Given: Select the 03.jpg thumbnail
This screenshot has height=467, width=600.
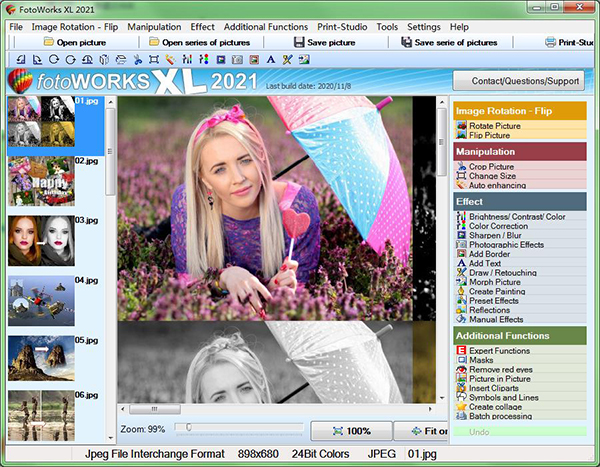Looking at the screenshot, I should point(41,241).
